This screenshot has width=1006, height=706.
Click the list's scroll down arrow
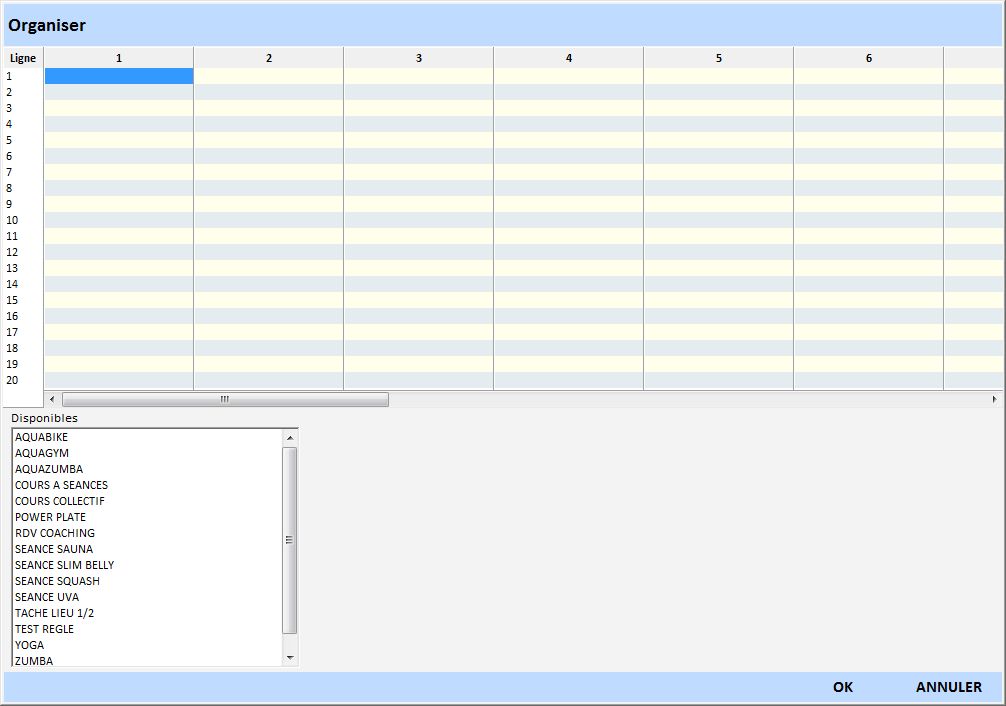[290, 657]
